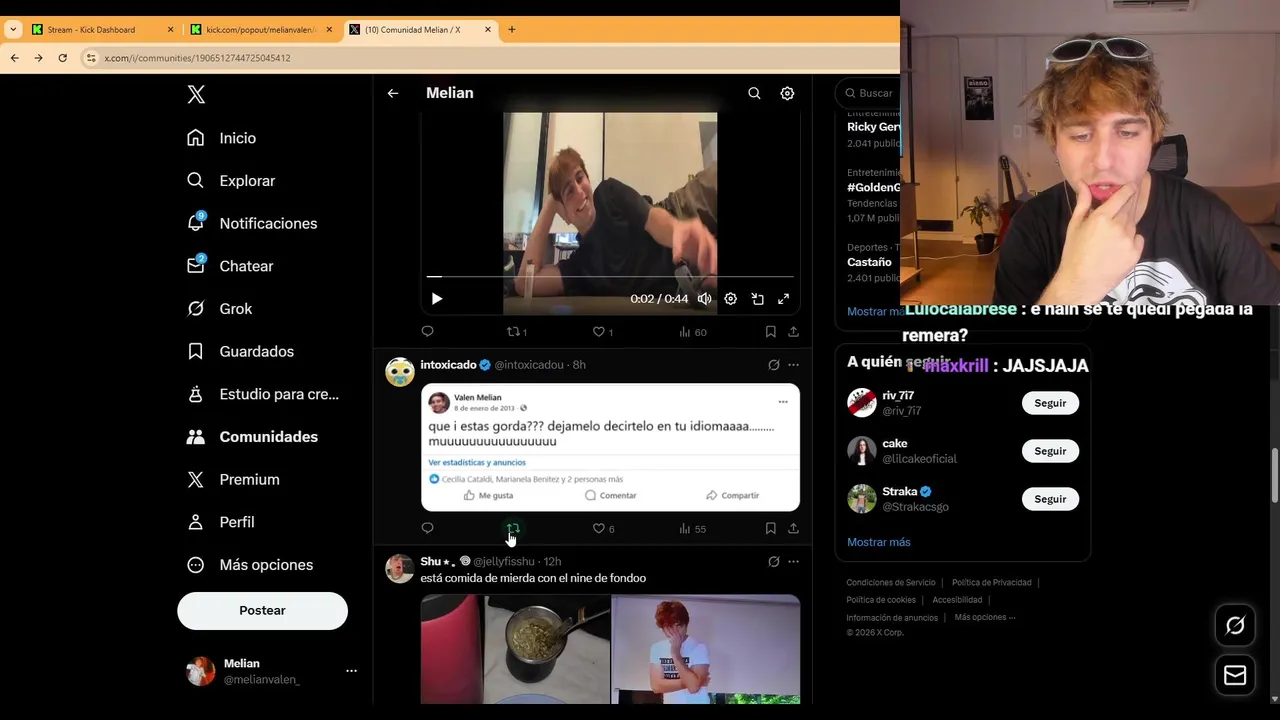Viewport: 1280px width, 720px height.
Task: Open intoxicado profile avatar
Action: tap(400, 372)
